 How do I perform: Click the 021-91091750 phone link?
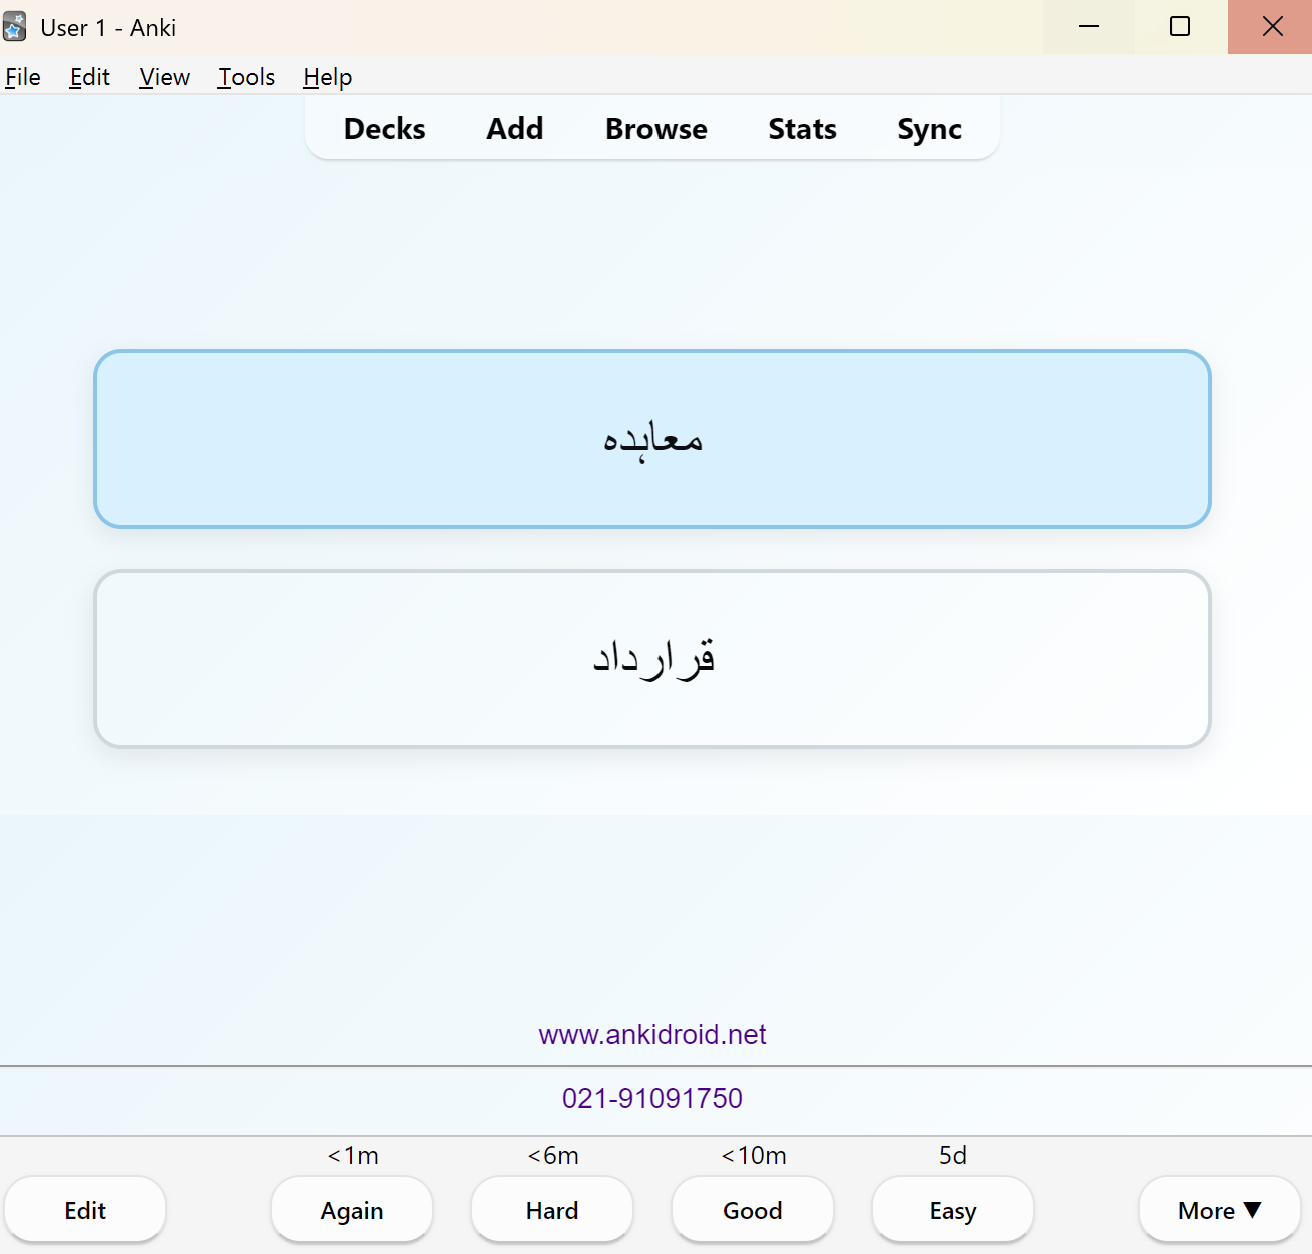point(652,1098)
